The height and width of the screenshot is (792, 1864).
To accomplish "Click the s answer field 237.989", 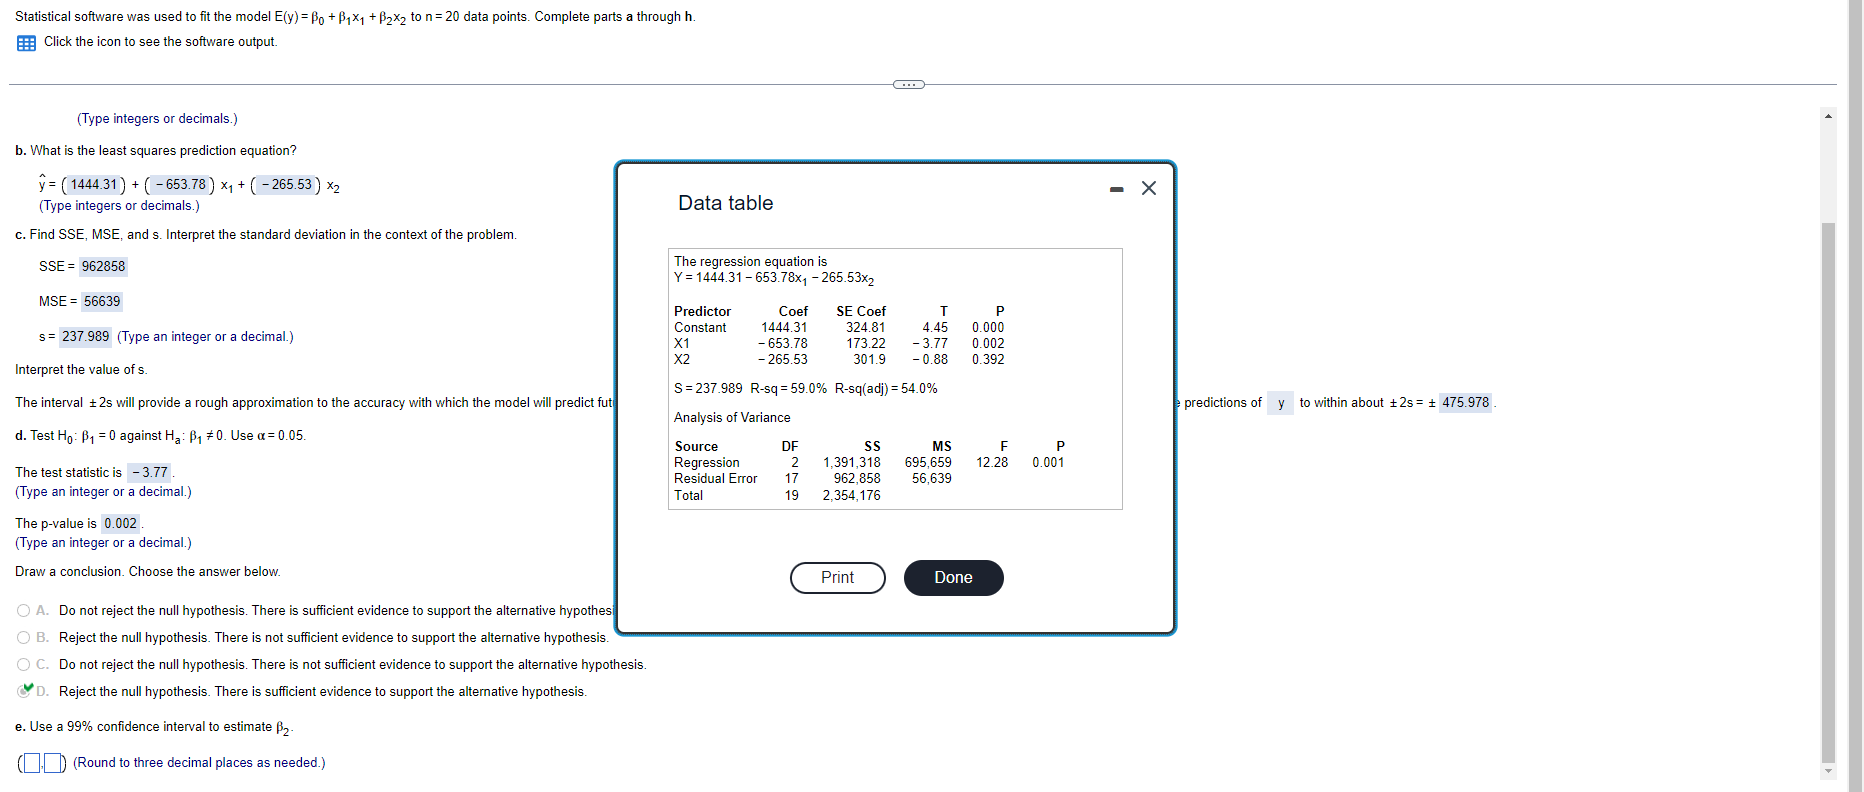I will click(x=86, y=337).
